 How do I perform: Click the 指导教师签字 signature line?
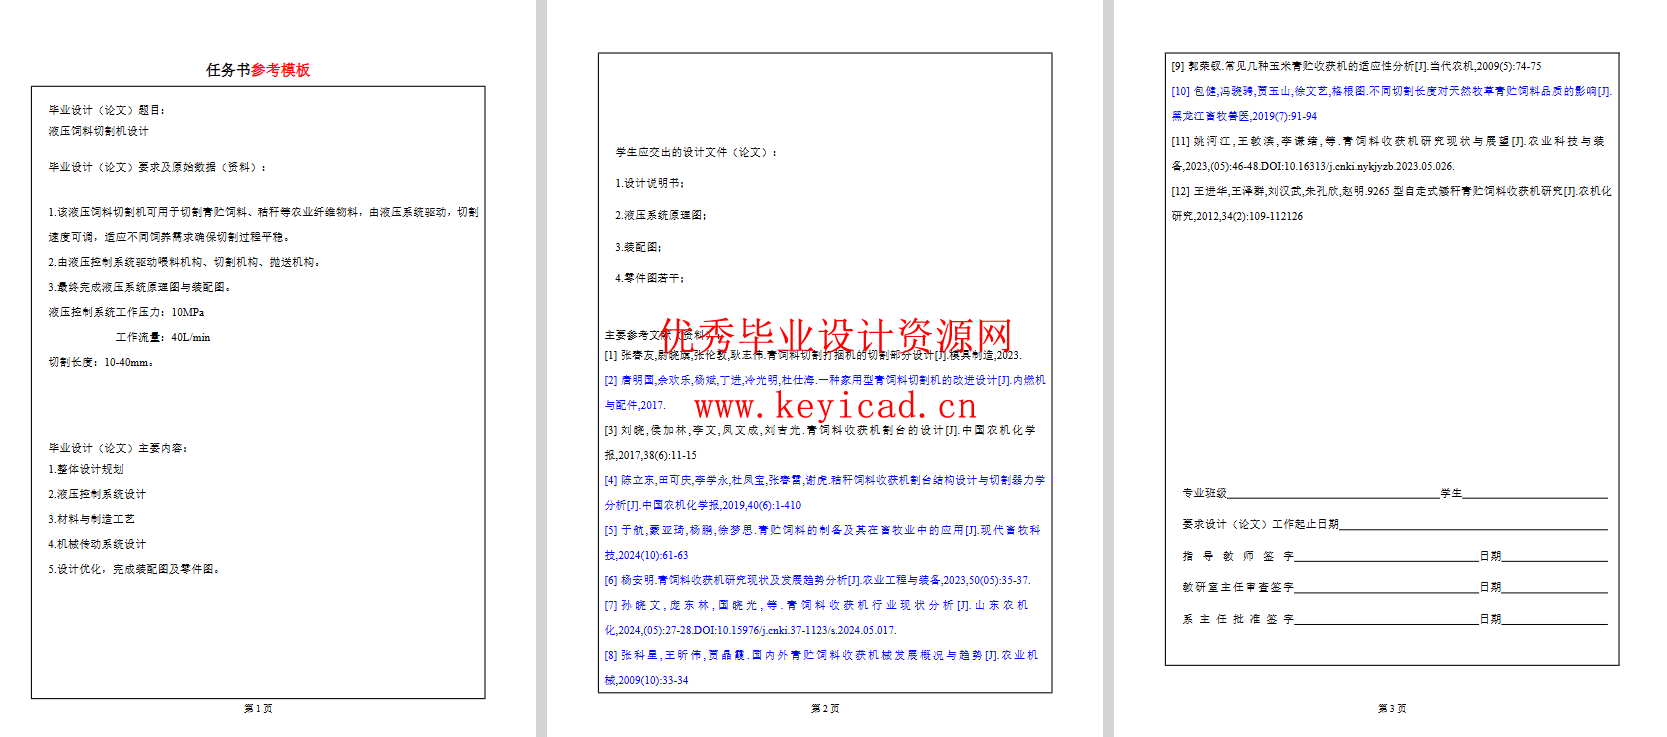click(x=1386, y=556)
